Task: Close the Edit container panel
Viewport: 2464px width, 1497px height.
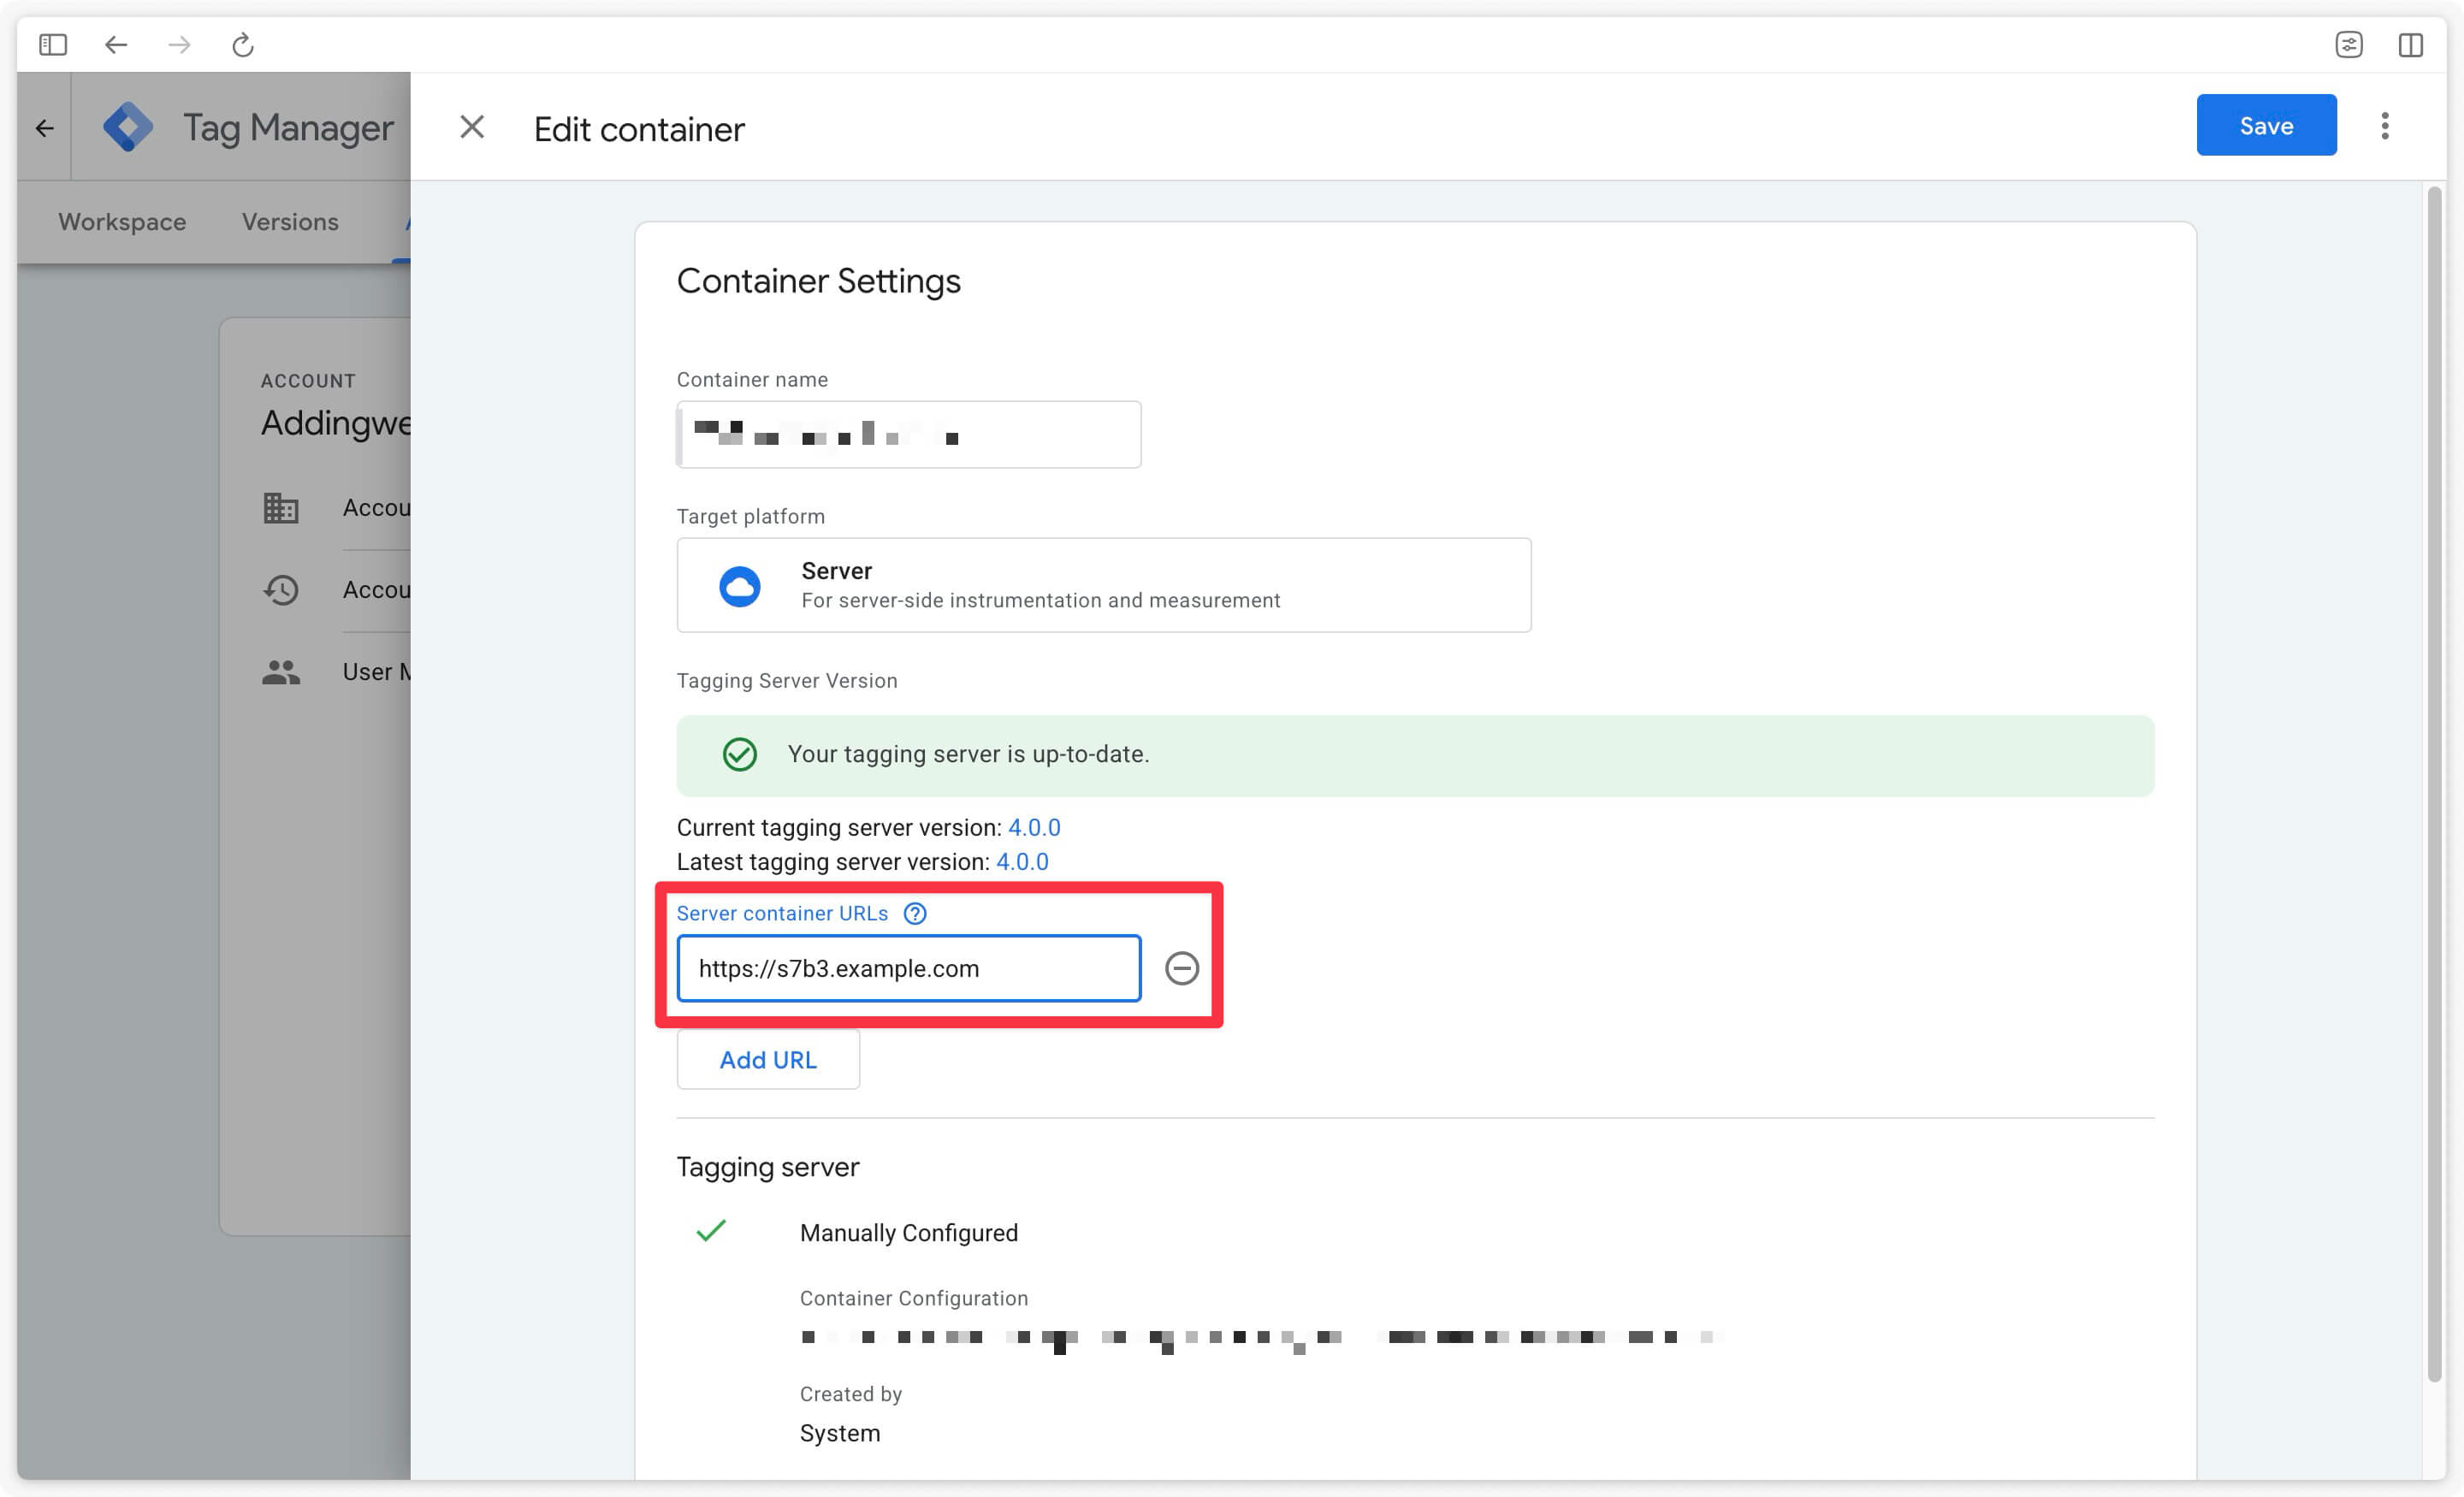Action: click(471, 127)
